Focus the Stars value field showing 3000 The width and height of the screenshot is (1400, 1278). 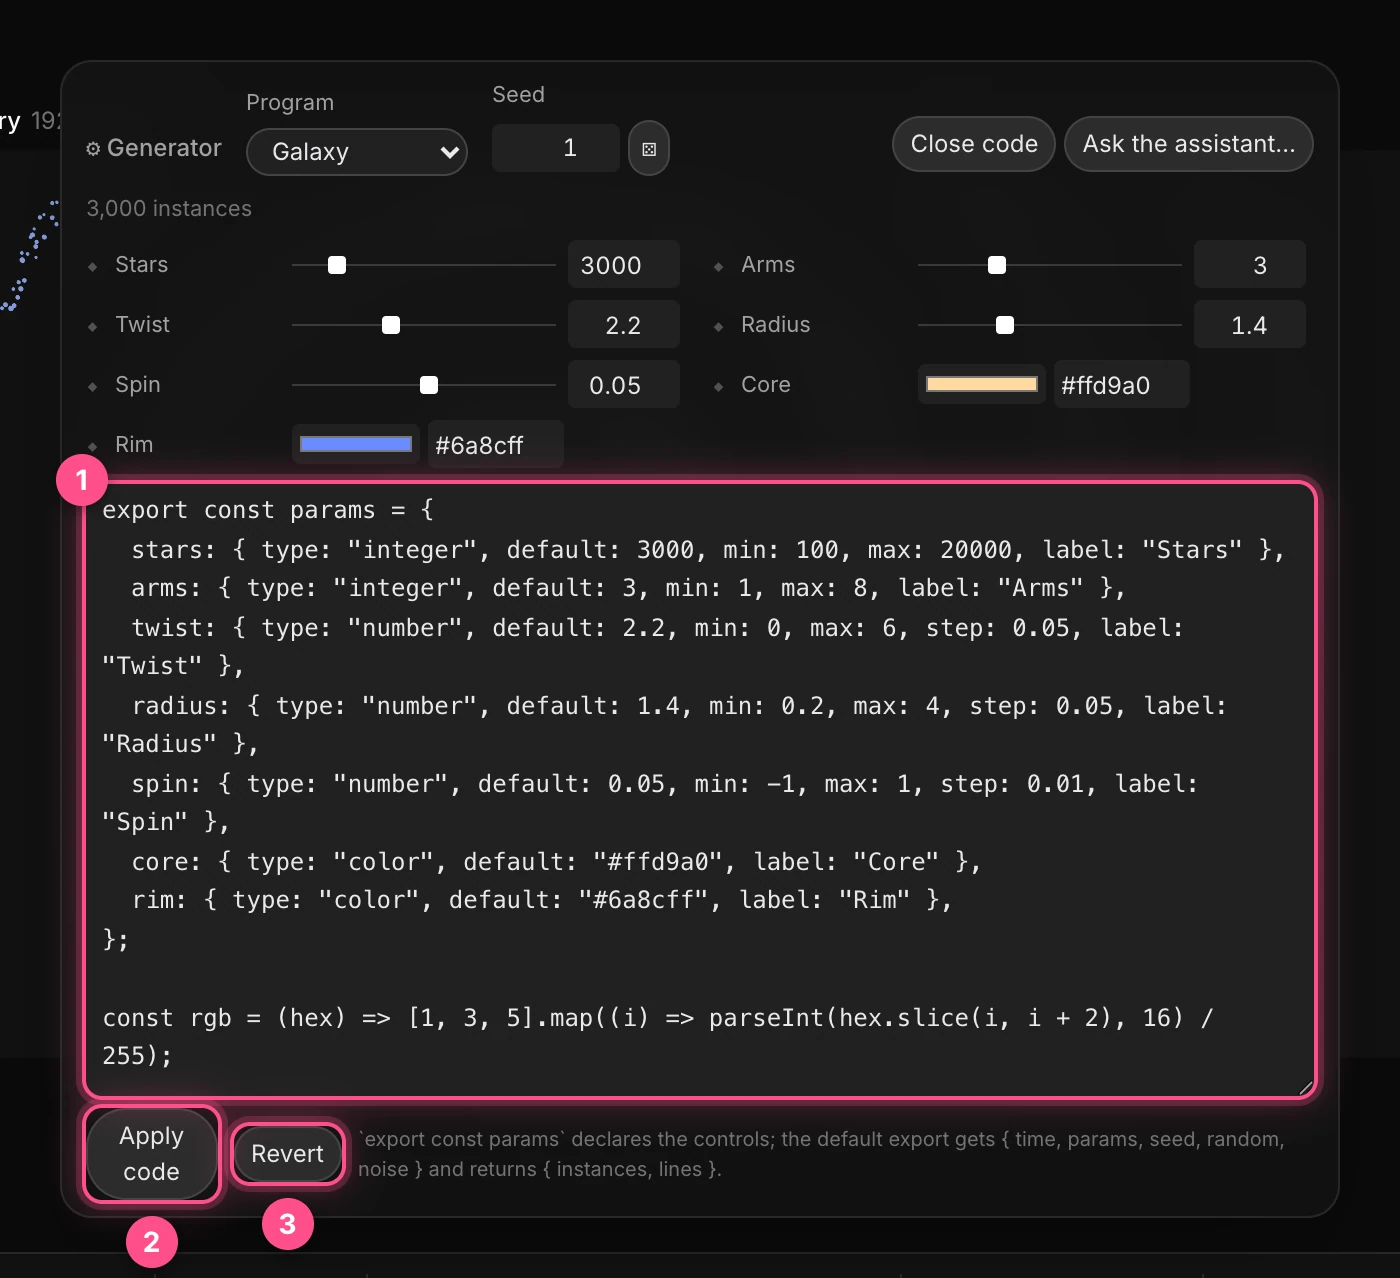(624, 265)
